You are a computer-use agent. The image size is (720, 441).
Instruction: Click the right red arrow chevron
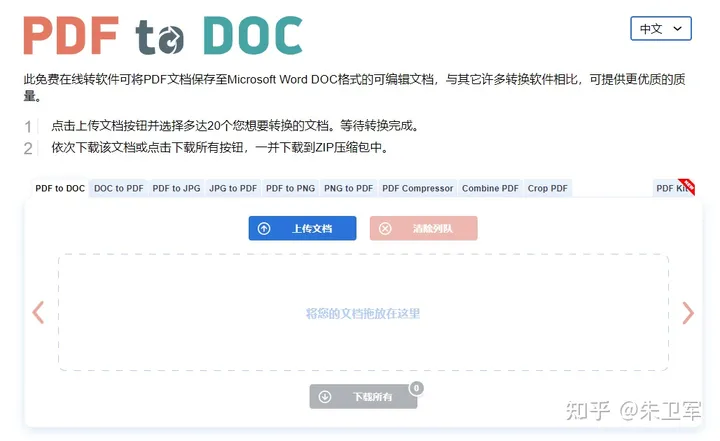coord(688,313)
